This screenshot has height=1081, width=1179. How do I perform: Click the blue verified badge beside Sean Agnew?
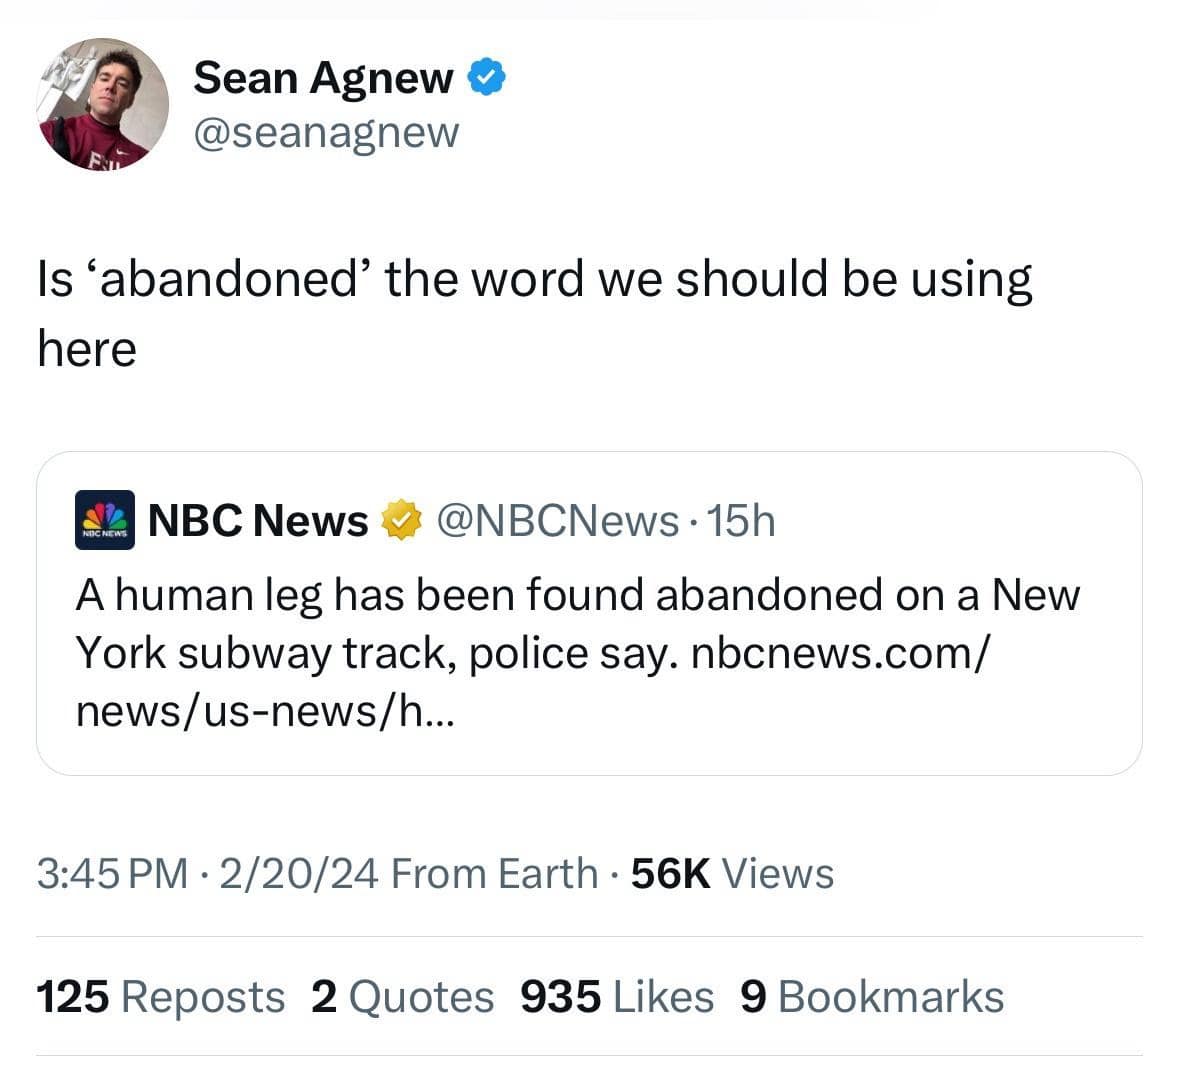click(x=487, y=77)
